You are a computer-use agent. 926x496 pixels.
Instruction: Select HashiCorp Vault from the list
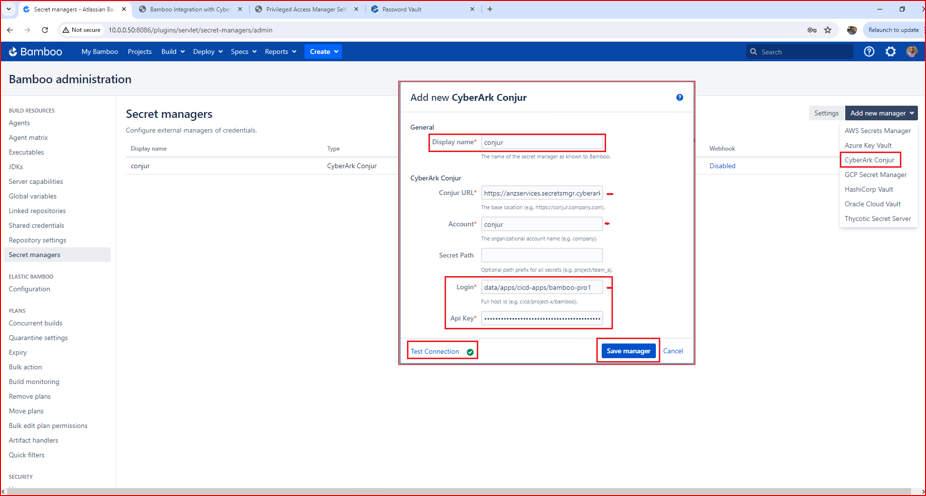[x=869, y=190]
